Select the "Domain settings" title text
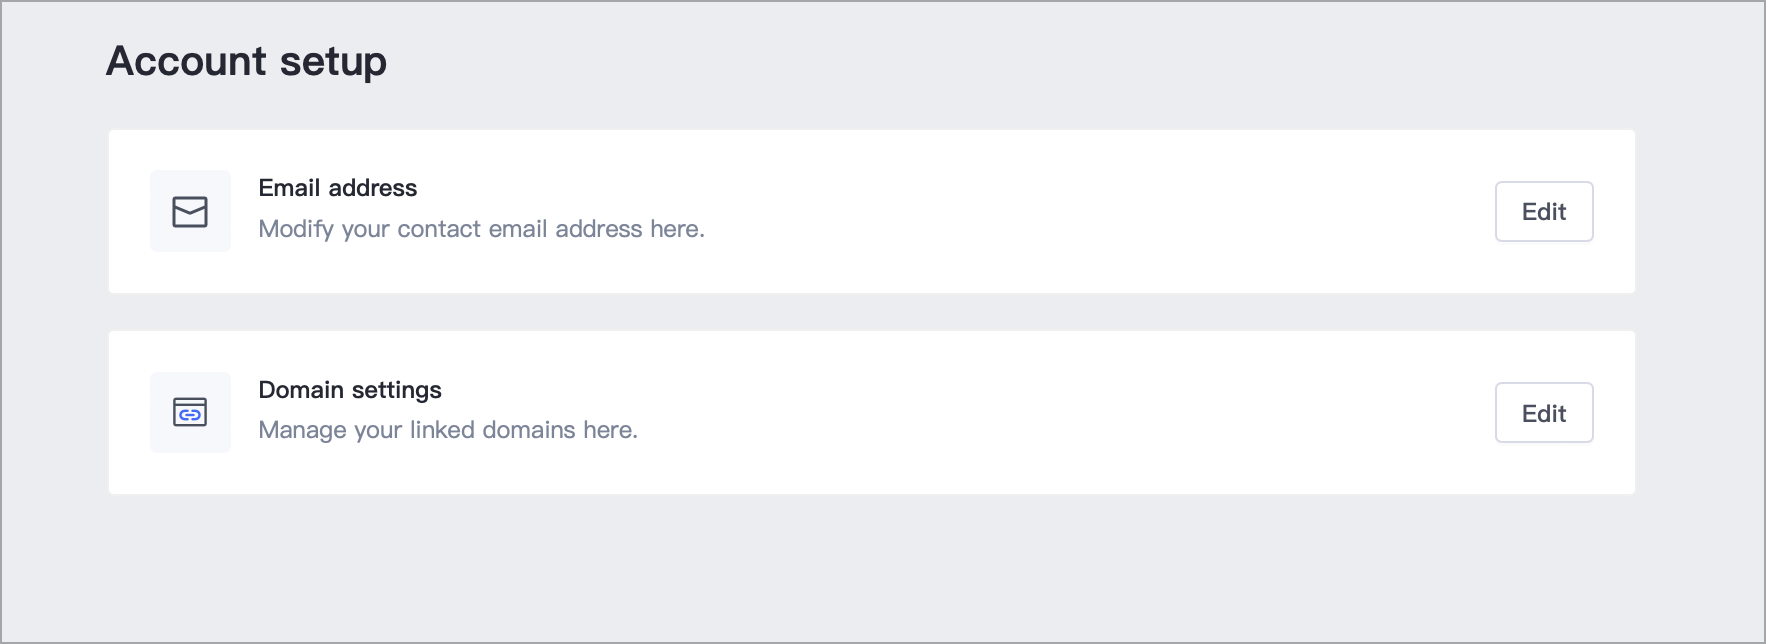Screen dimensions: 1766x644 (x=350, y=390)
